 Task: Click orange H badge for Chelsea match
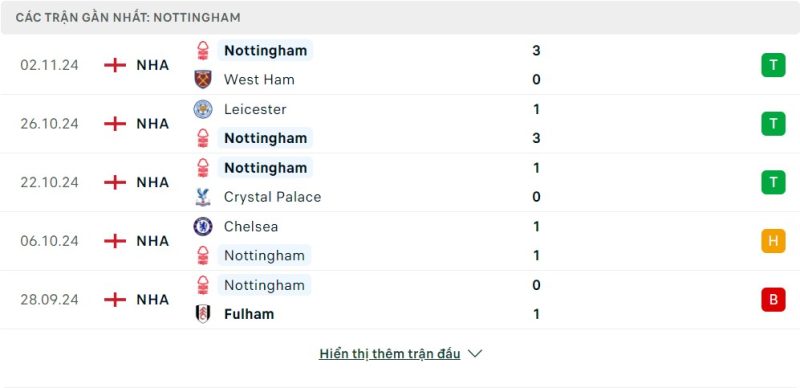(773, 240)
